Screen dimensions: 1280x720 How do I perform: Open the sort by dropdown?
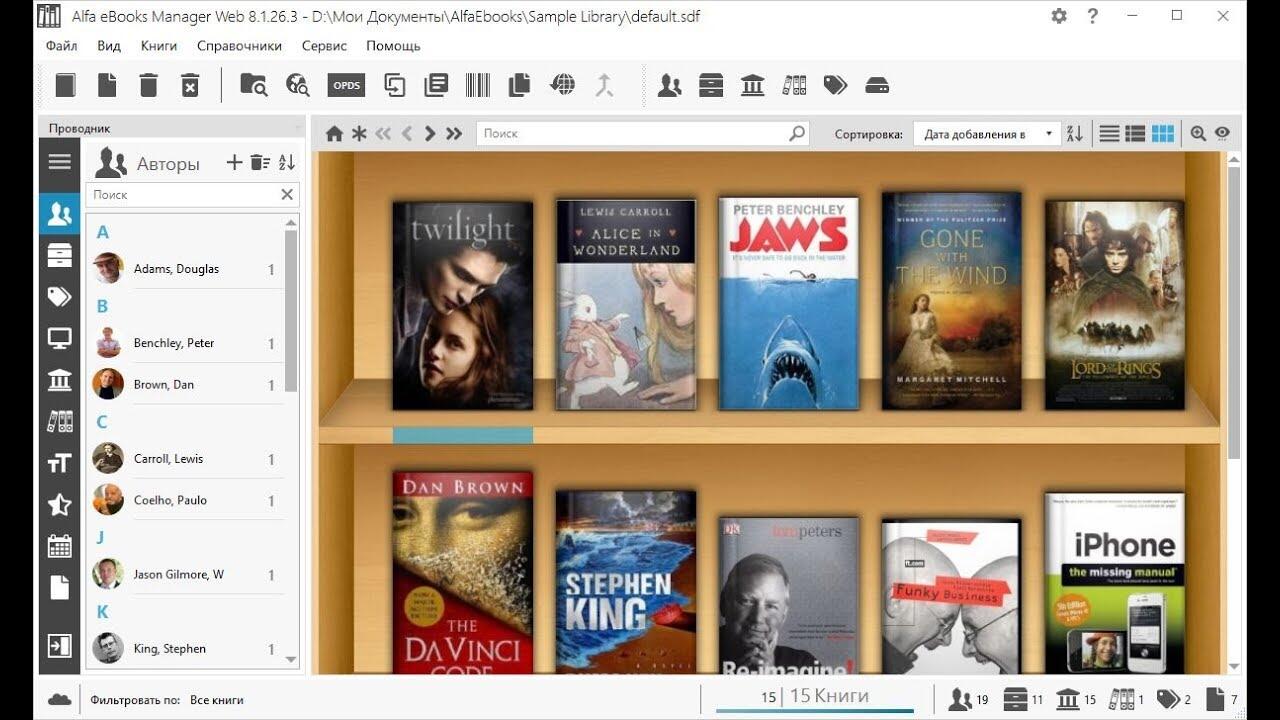click(x=986, y=134)
